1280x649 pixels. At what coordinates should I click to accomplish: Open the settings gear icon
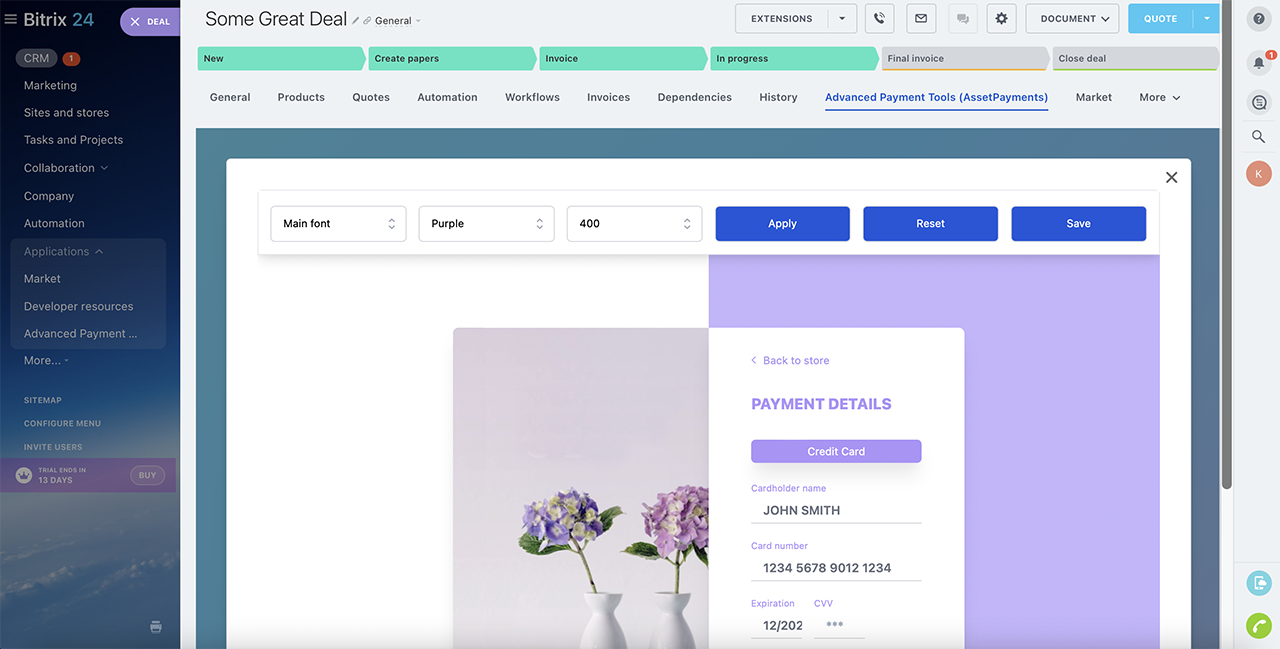pos(1001,18)
